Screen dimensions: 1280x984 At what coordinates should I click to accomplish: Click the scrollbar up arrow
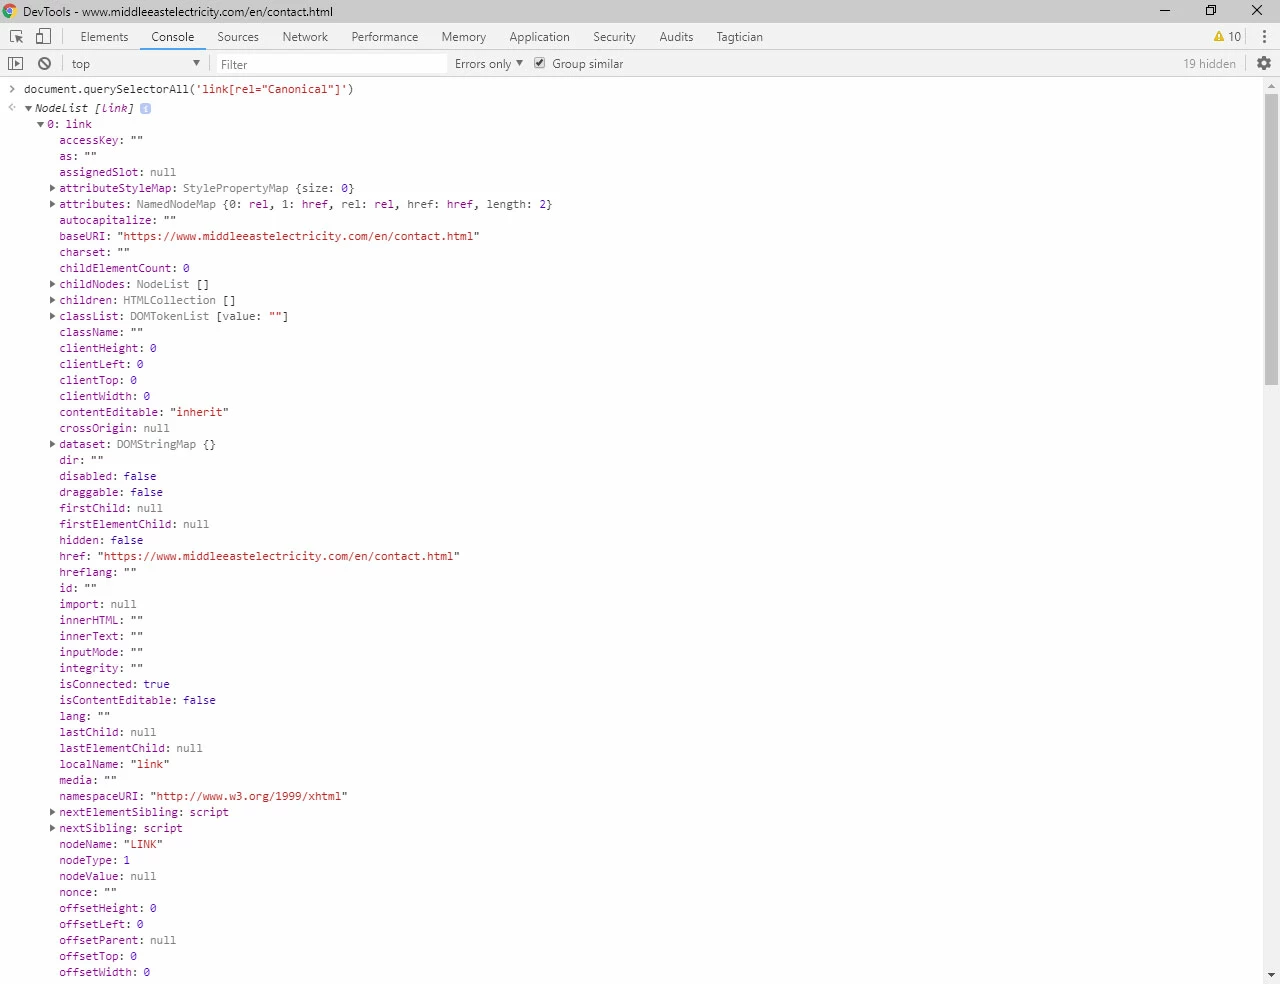[1271, 86]
